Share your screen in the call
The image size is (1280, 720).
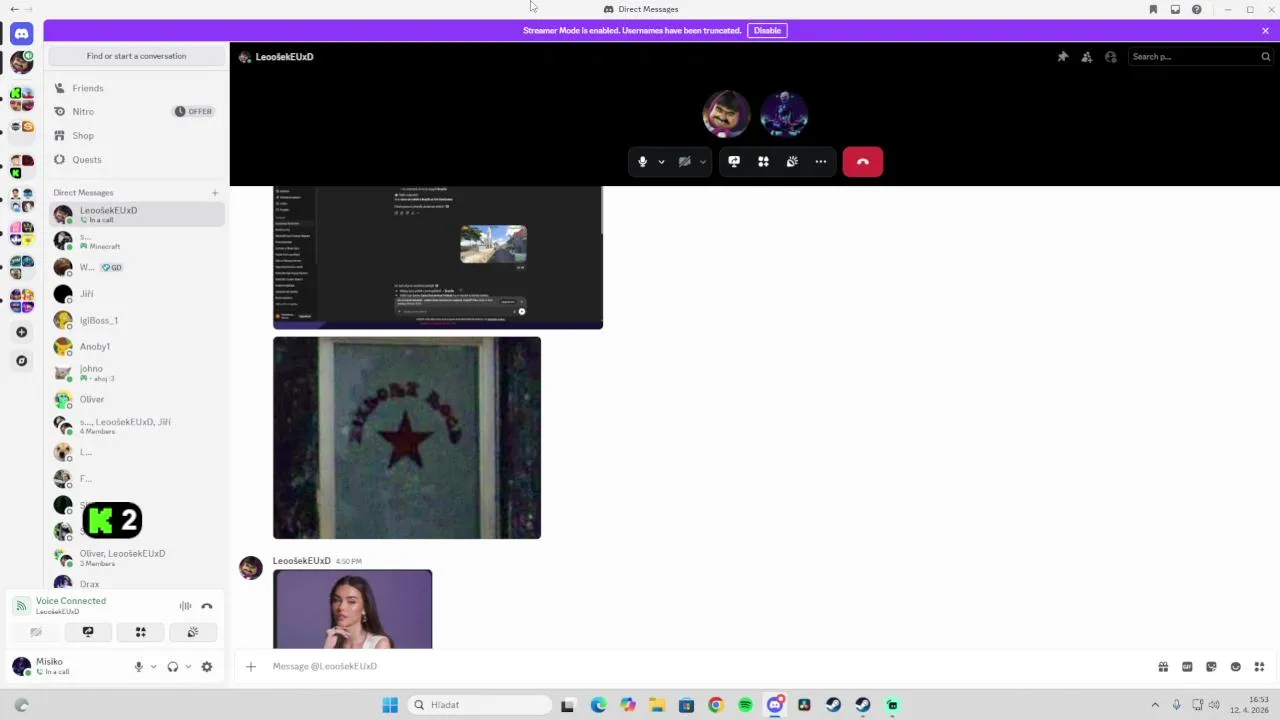[x=734, y=162]
